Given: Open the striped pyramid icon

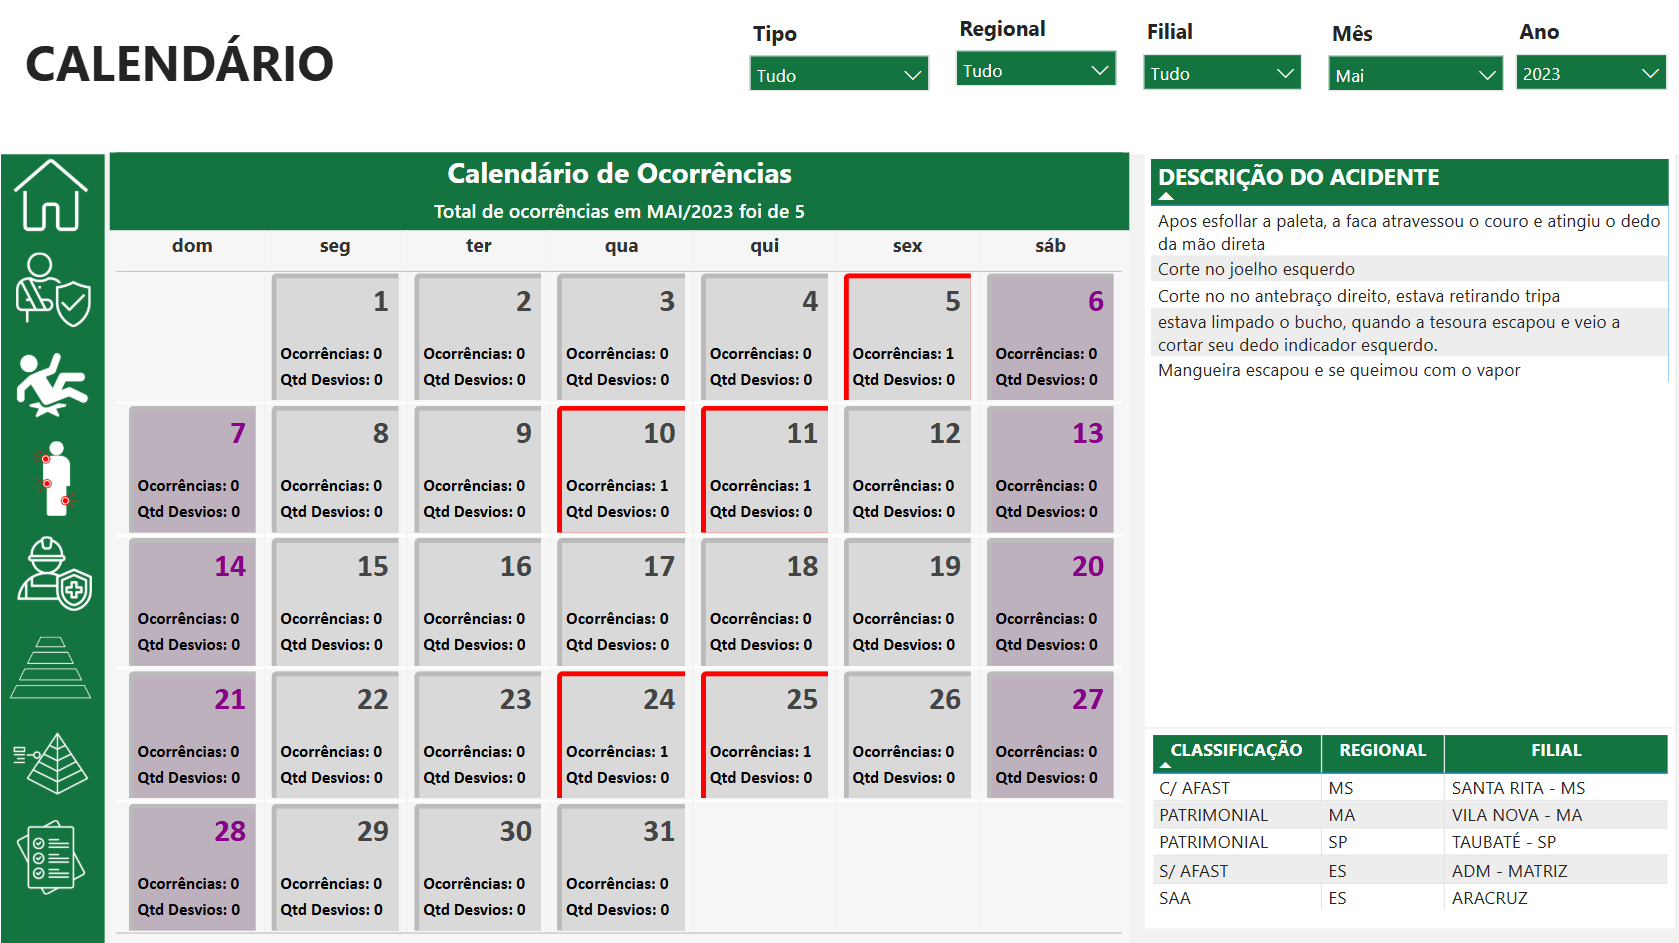Looking at the screenshot, I should 51,667.
